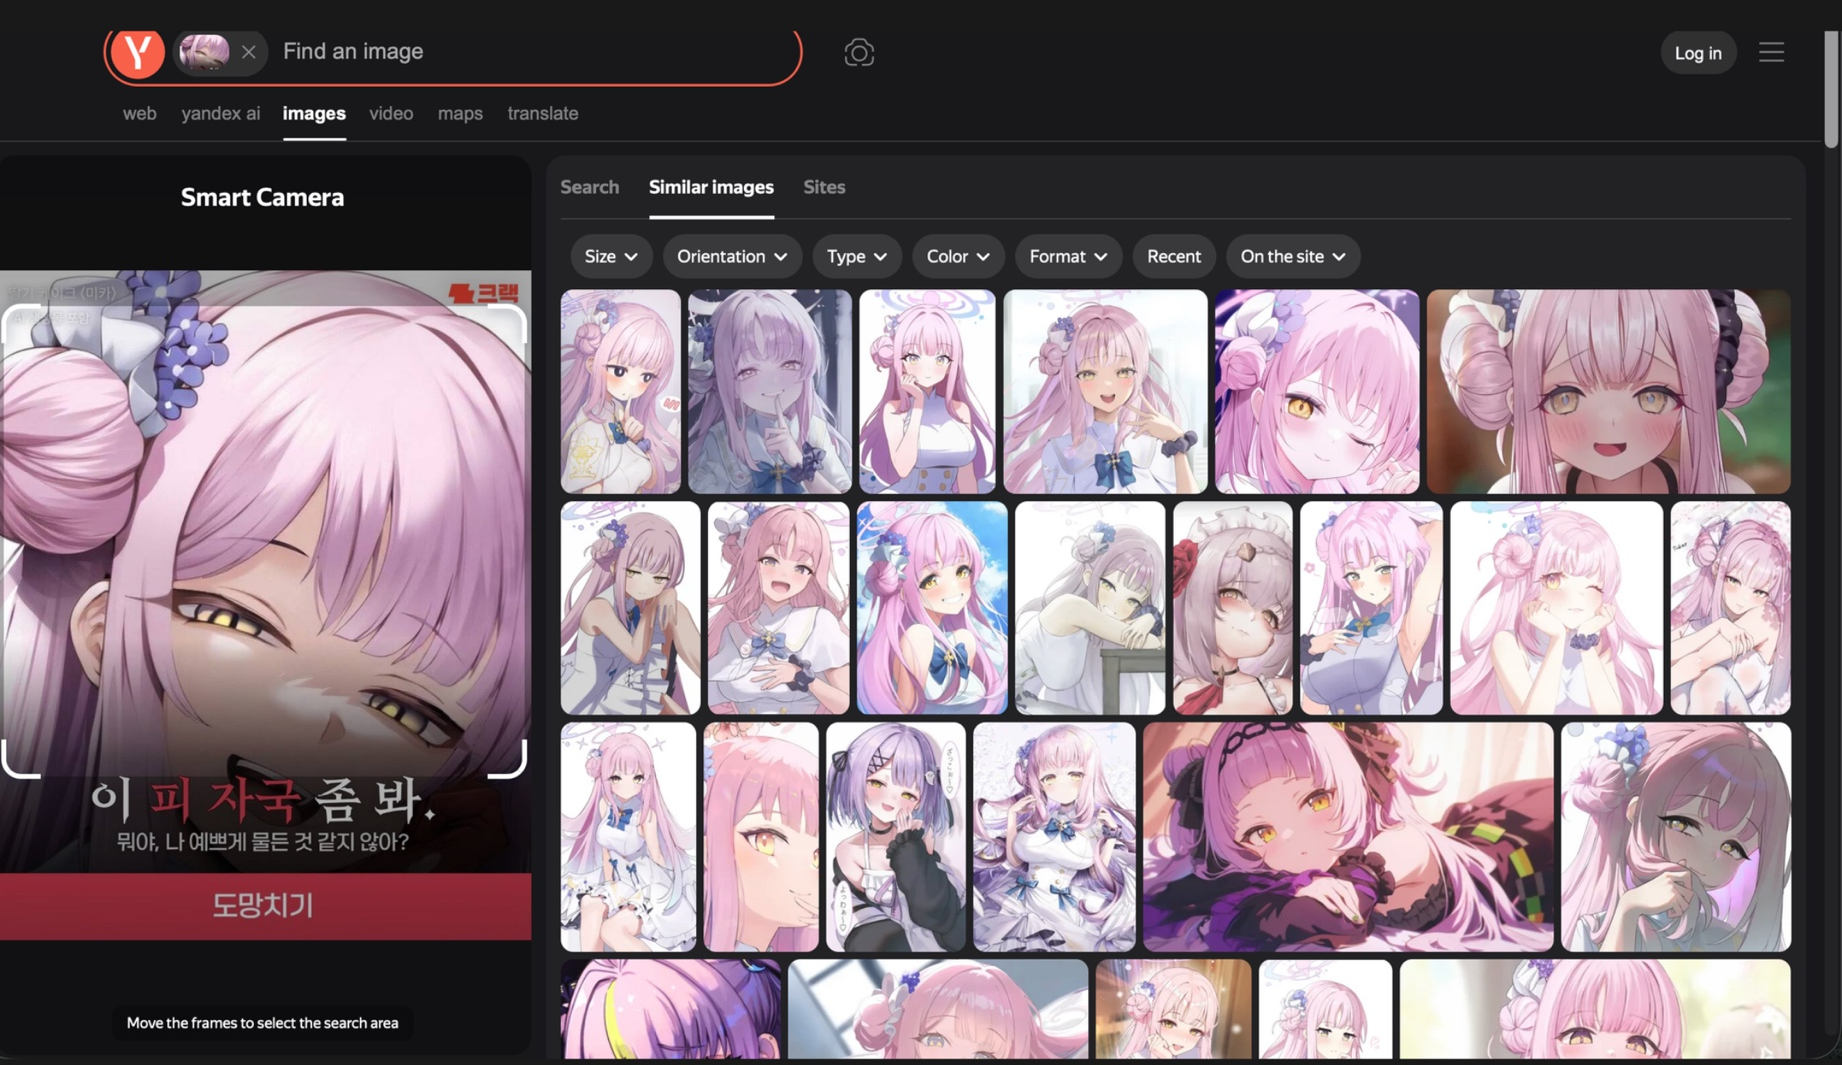This screenshot has height=1065, width=1842.
Task: Switch to the Search results tab
Action: [x=589, y=187]
